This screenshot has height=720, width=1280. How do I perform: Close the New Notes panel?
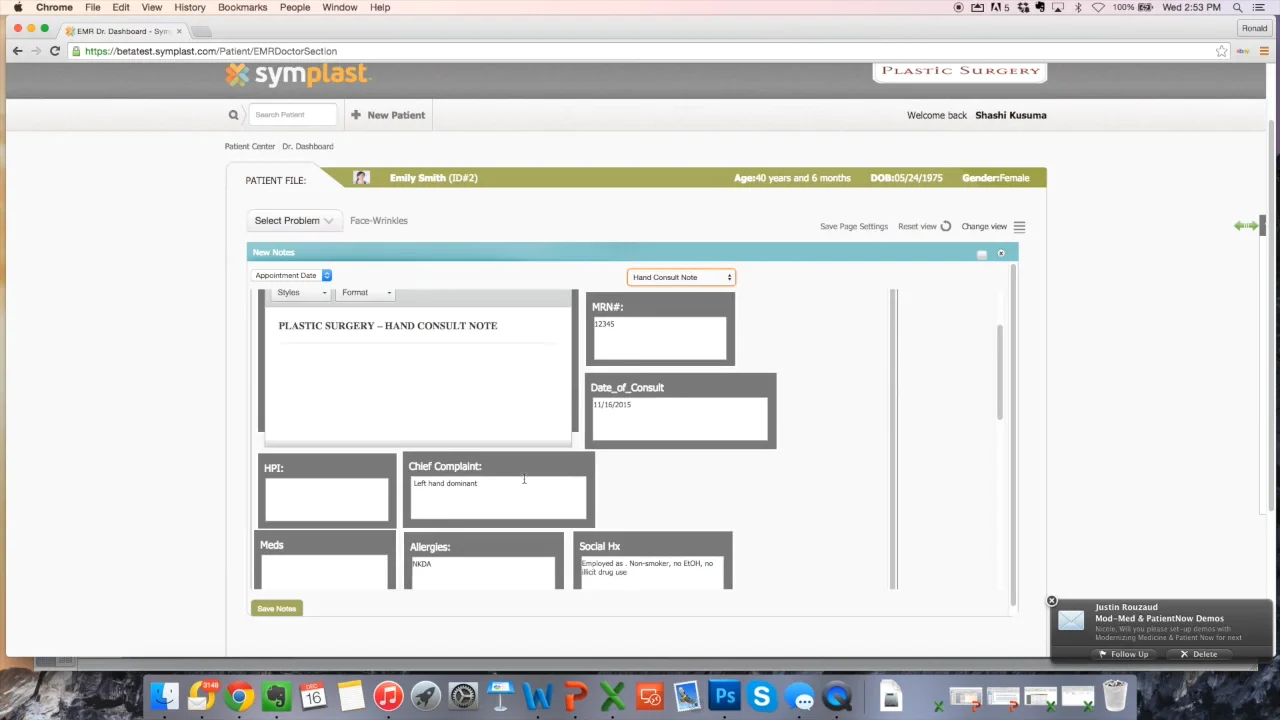coord(1001,253)
